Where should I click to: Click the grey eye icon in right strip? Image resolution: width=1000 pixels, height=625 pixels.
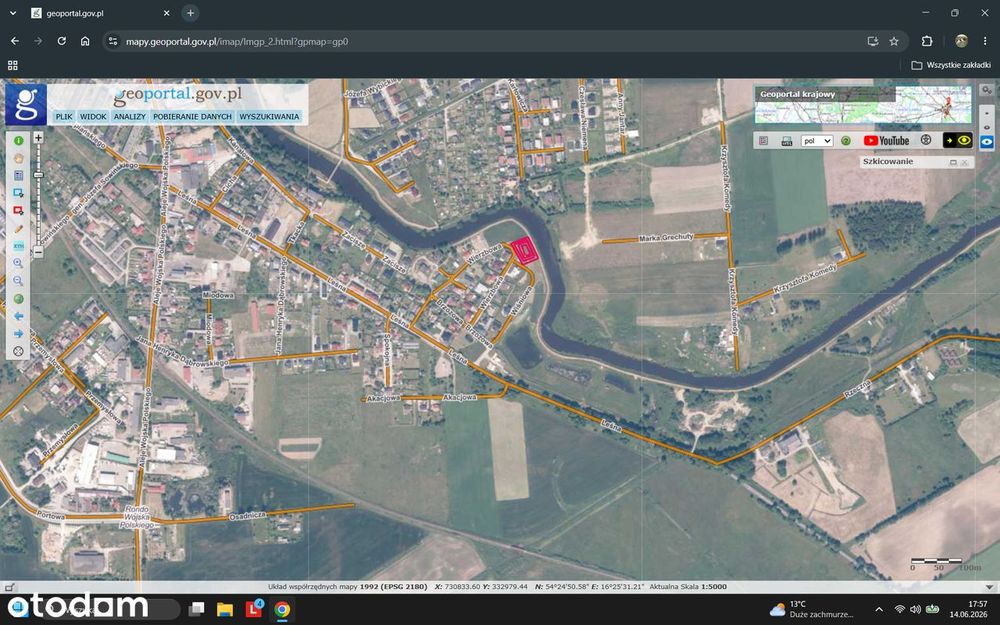(987, 128)
